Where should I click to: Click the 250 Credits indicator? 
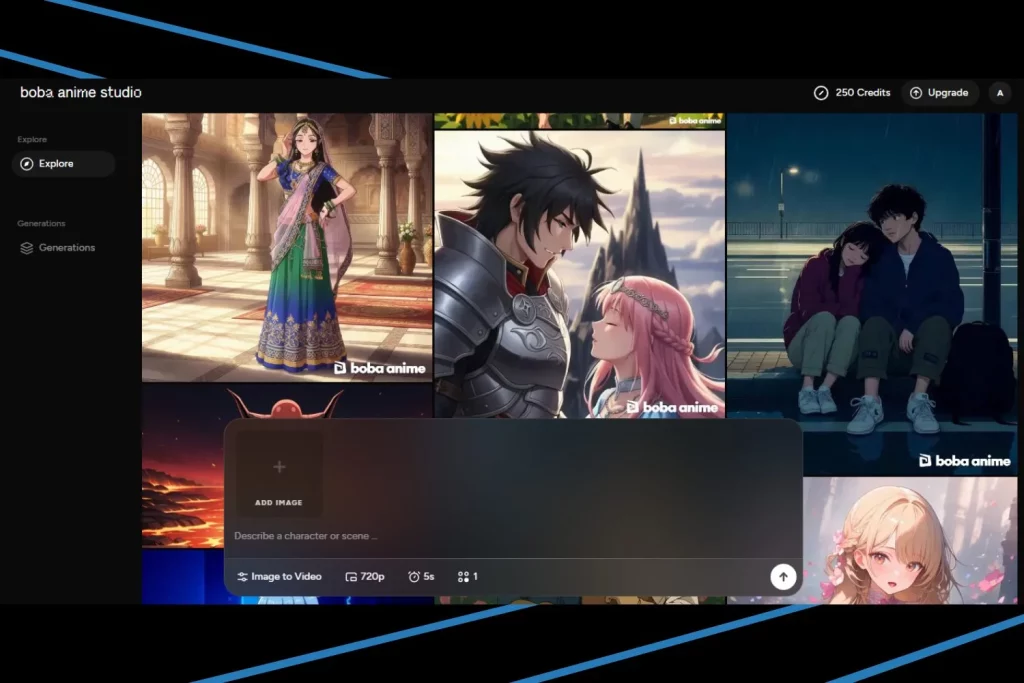[x=852, y=93]
